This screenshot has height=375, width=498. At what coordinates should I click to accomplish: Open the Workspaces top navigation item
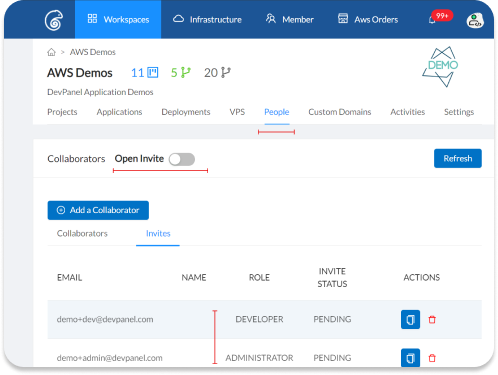coord(118,19)
